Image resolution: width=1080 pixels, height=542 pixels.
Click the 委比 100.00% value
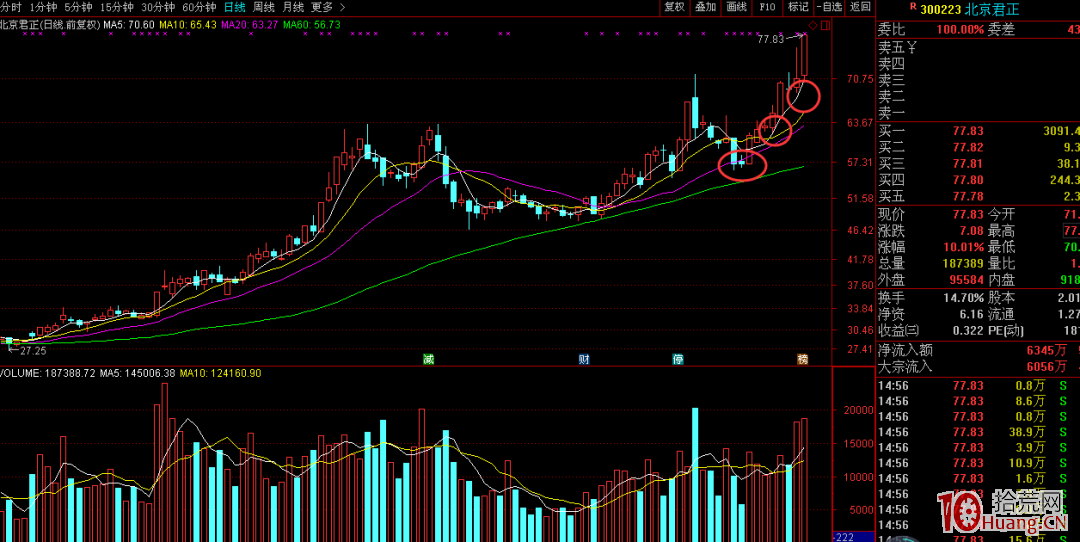pos(959,30)
